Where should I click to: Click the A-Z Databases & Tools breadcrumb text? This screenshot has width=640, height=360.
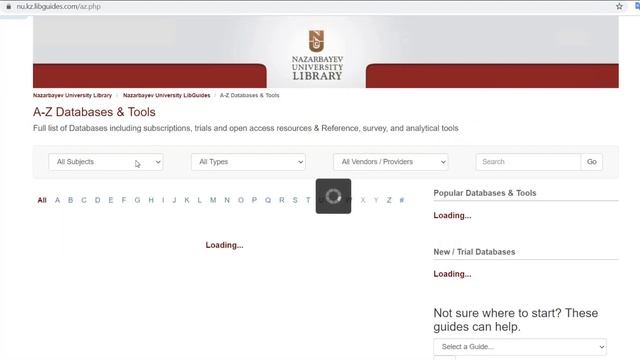click(x=249, y=95)
